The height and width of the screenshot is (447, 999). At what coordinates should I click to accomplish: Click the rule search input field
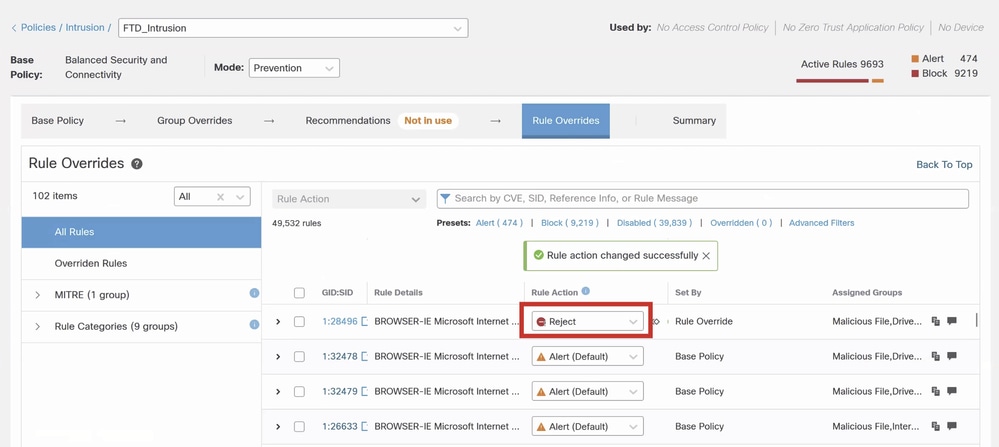pyautogui.click(x=703, y=199)
